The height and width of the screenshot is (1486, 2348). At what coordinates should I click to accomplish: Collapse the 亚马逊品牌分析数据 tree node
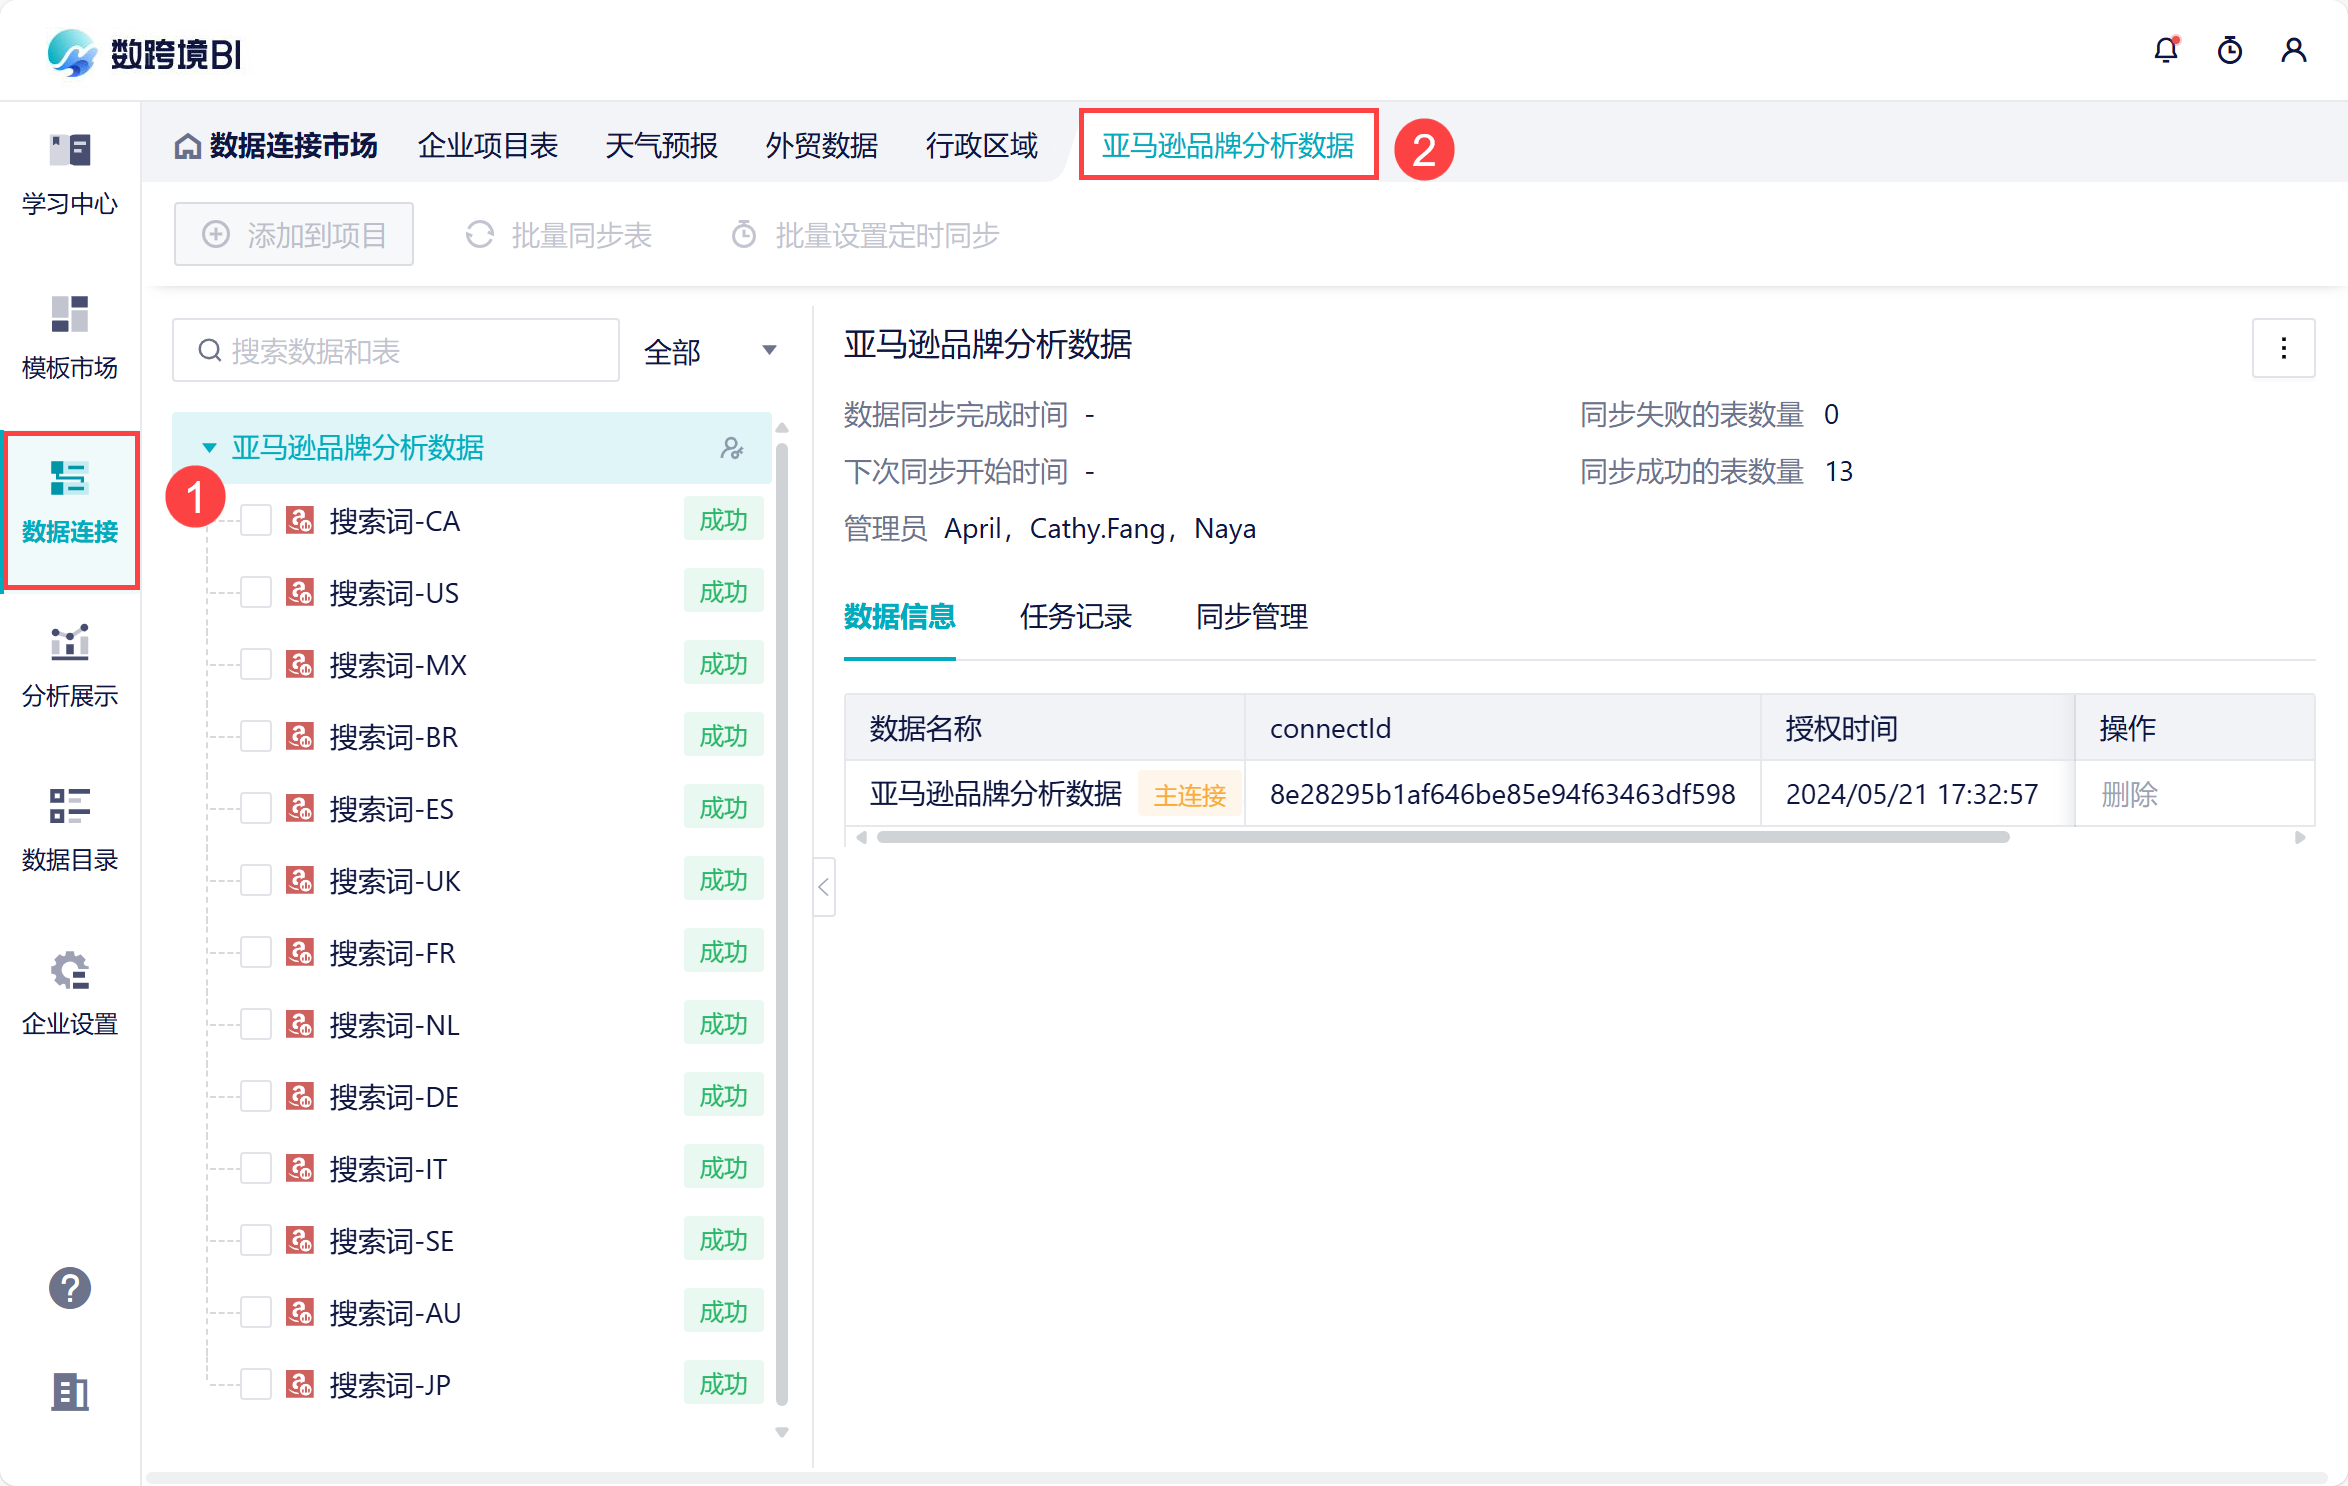pyautogui.click(x=209, y=448)
